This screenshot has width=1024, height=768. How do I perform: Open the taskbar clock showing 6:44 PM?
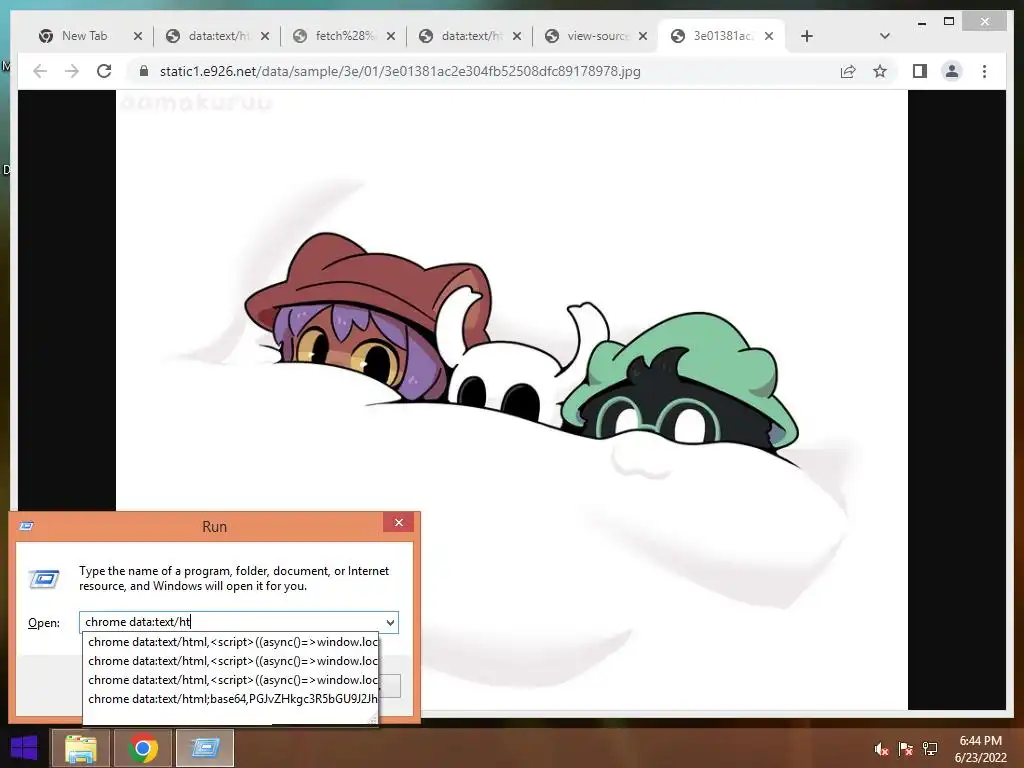980,749
